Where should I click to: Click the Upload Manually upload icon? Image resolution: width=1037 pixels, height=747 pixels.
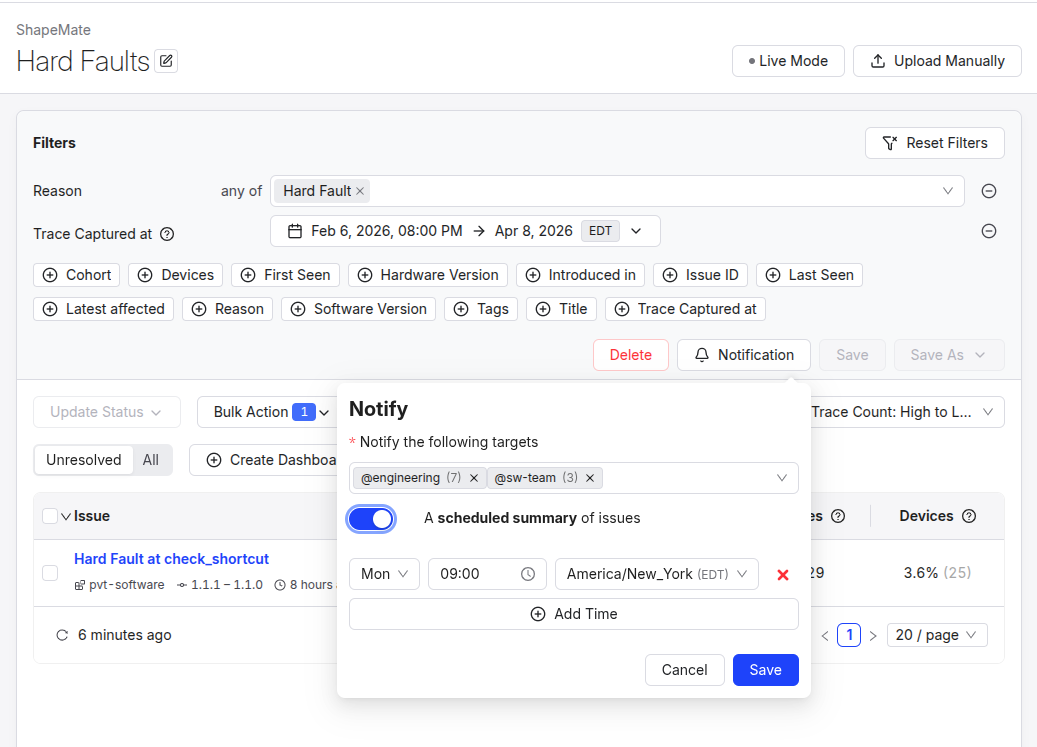coord(878,61)
